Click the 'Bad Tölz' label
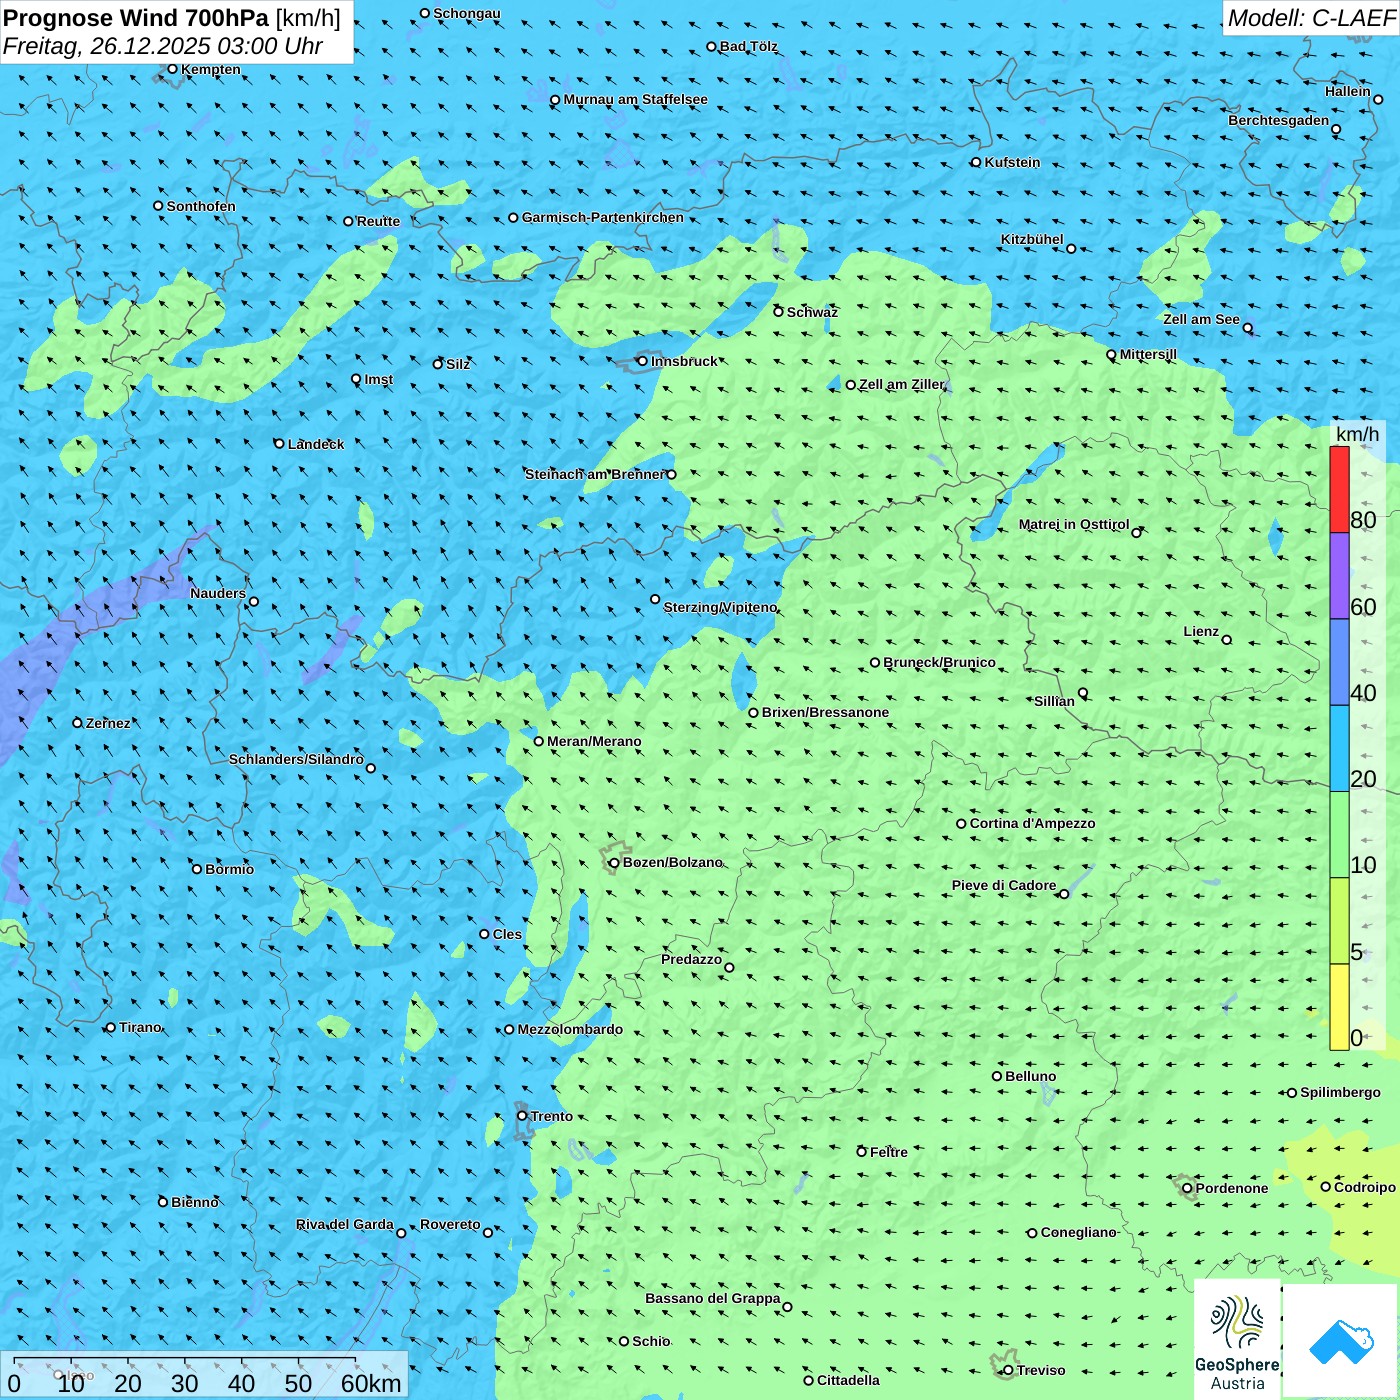This screenshot has height=1400, width=1400. (x=749, y=46)
